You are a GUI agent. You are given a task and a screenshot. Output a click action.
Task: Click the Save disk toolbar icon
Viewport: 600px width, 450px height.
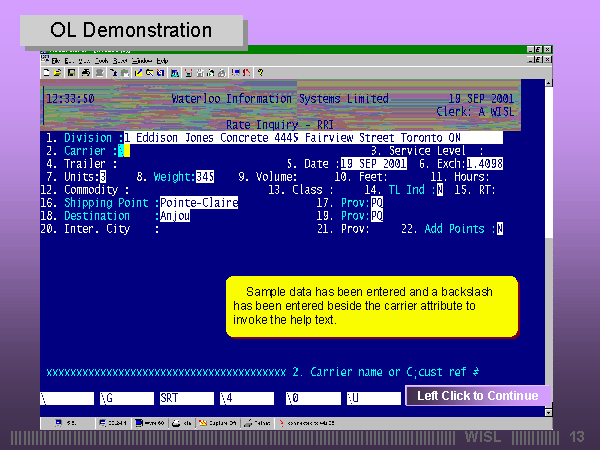70,73
